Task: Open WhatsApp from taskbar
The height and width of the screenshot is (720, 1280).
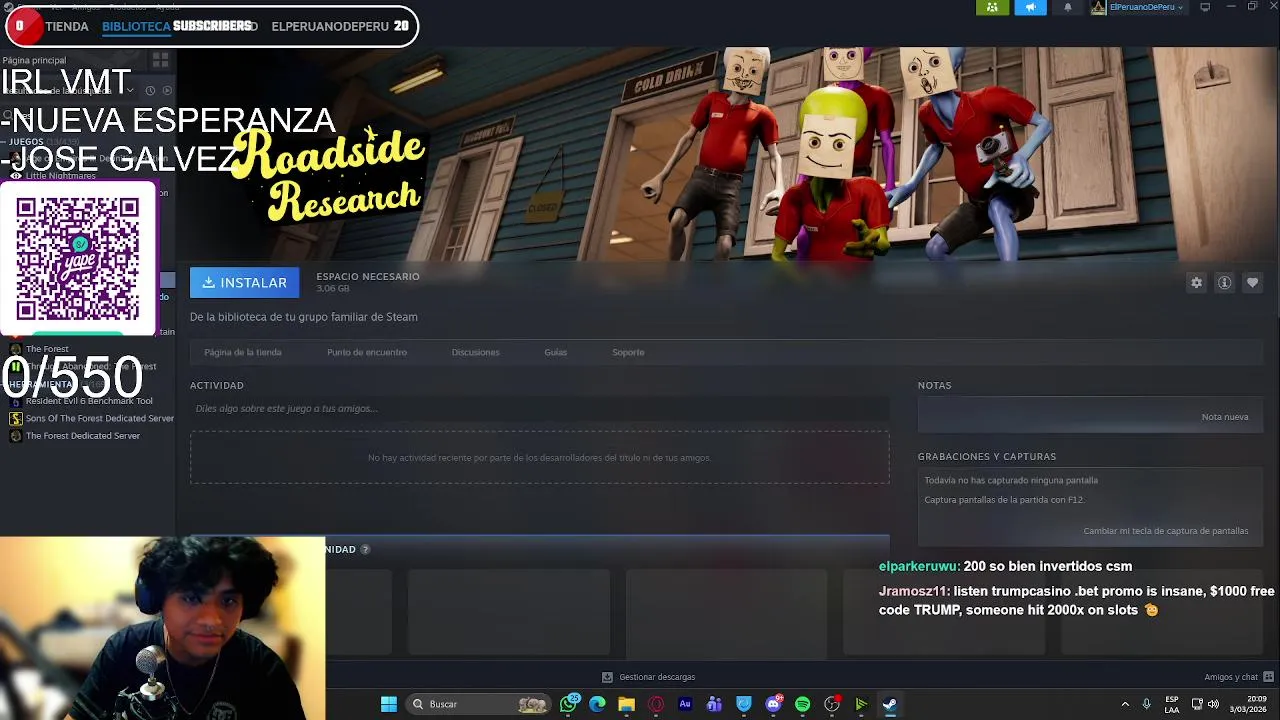Action: pos(570,704)
